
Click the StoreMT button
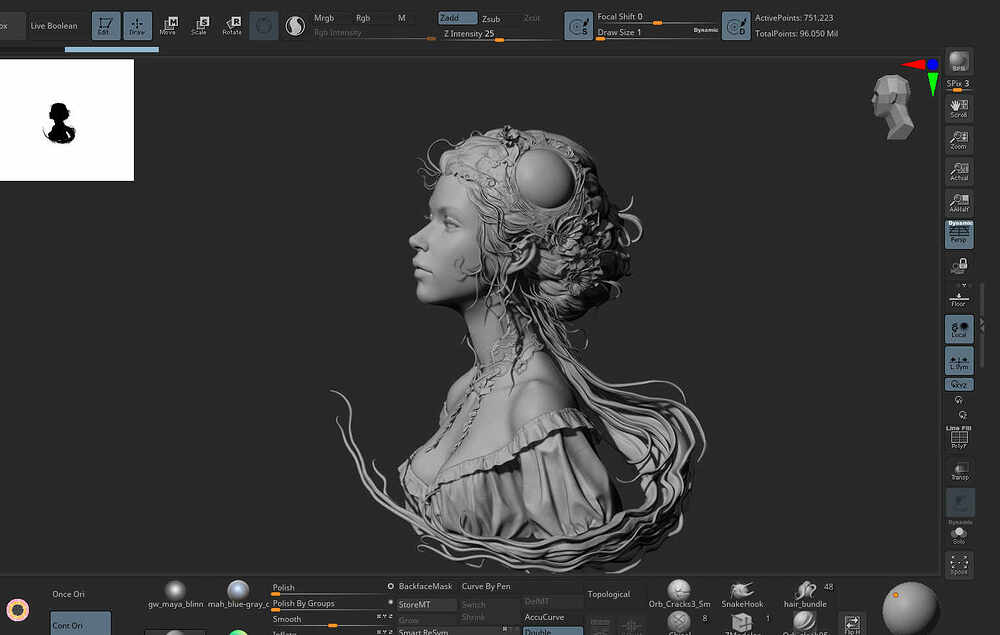coord(427,604)
